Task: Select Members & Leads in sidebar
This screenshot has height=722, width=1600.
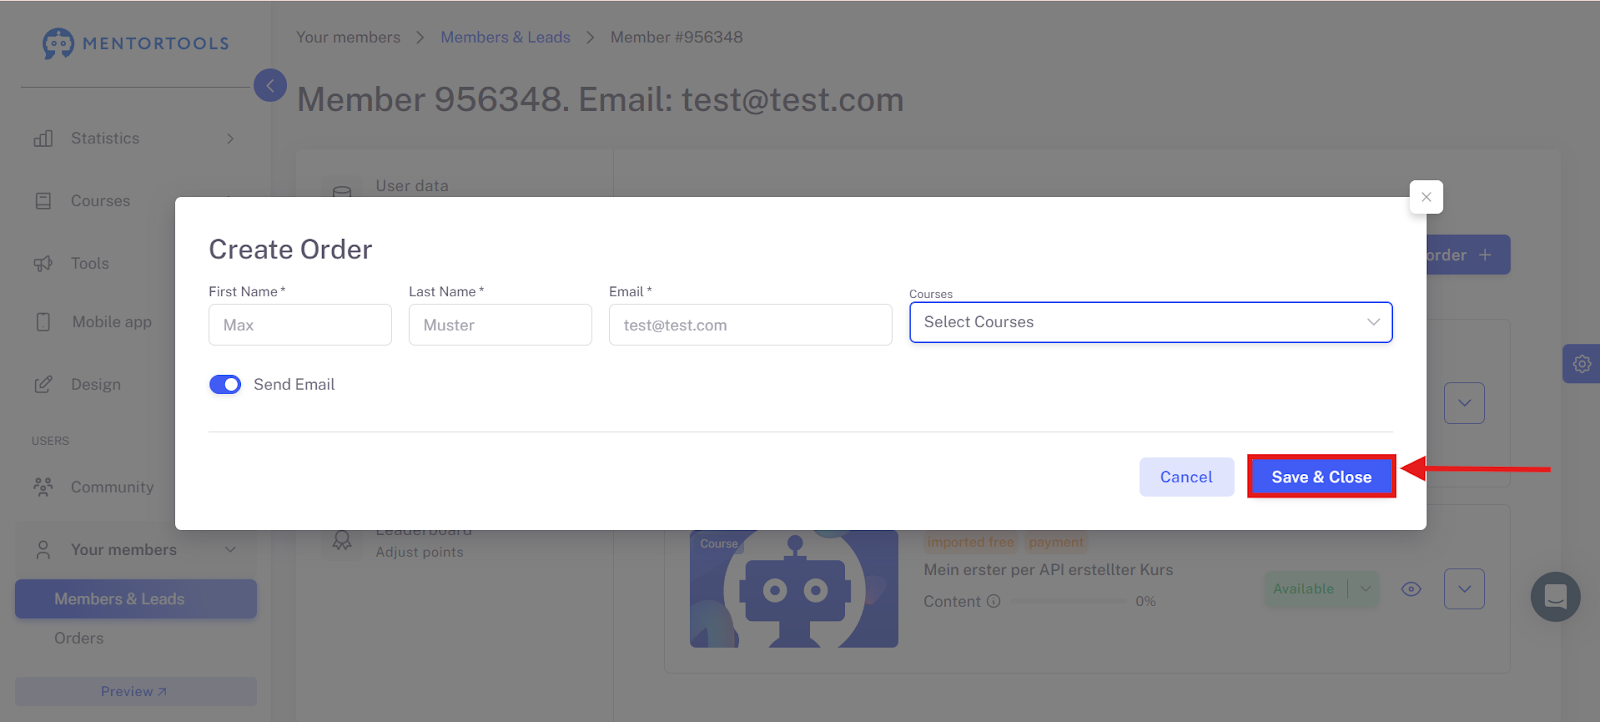Action: [x=136, y=599]
